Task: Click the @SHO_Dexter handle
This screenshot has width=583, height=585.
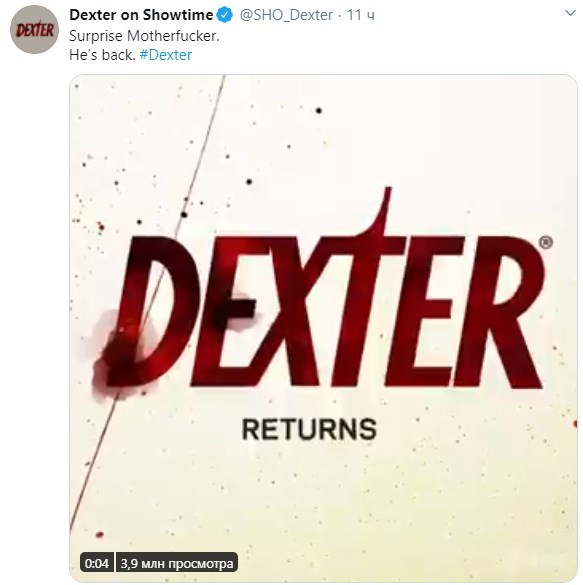Action: point(286,15)
